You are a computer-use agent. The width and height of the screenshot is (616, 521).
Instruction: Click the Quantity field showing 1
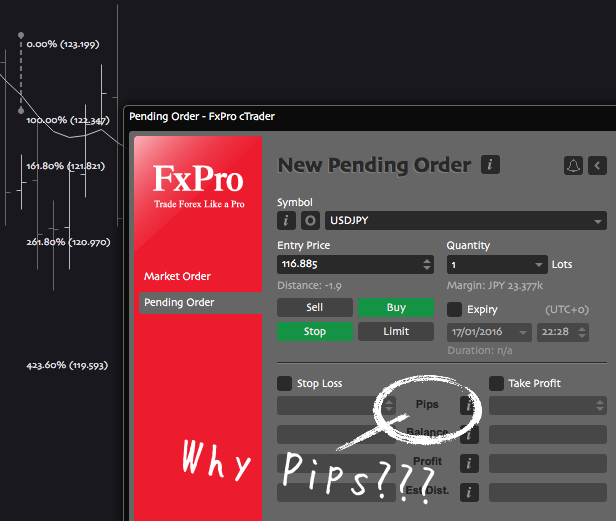tap(497, 265)
